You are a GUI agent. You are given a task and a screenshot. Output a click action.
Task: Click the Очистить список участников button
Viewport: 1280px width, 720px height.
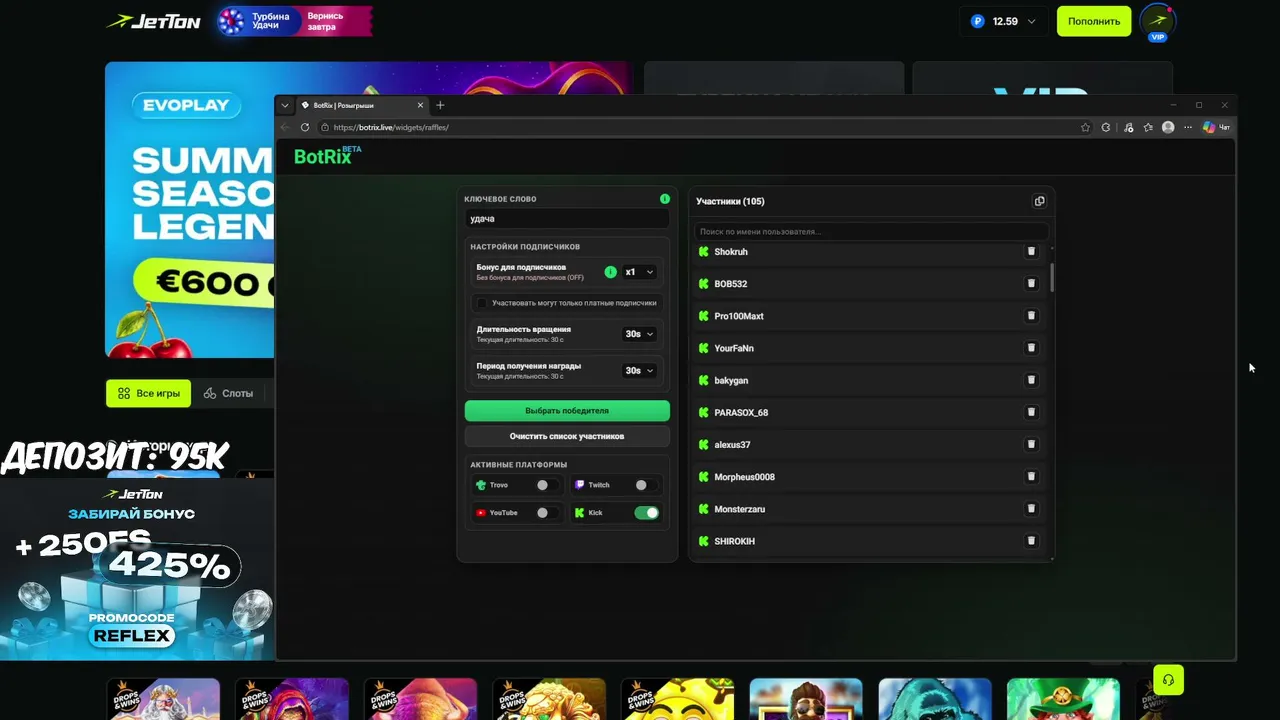(567, 436)
